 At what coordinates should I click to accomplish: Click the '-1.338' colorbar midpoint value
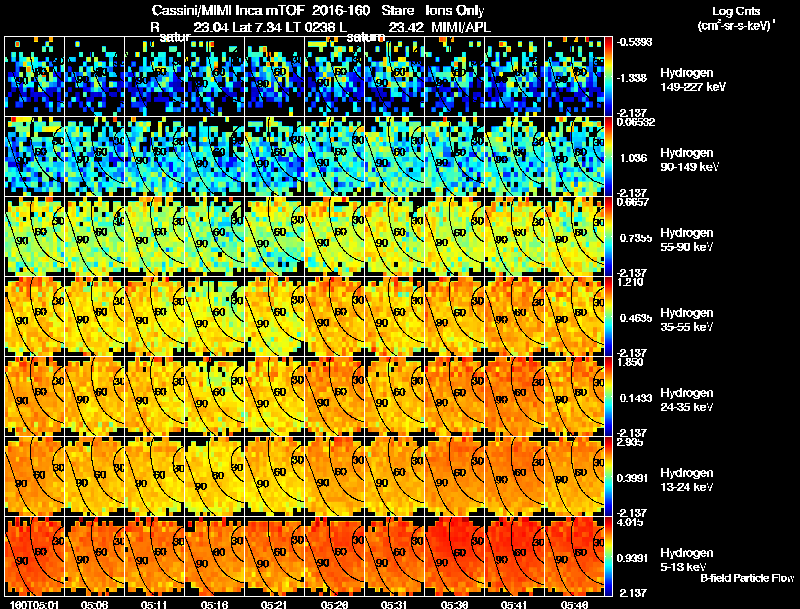(x=633, y=78)
